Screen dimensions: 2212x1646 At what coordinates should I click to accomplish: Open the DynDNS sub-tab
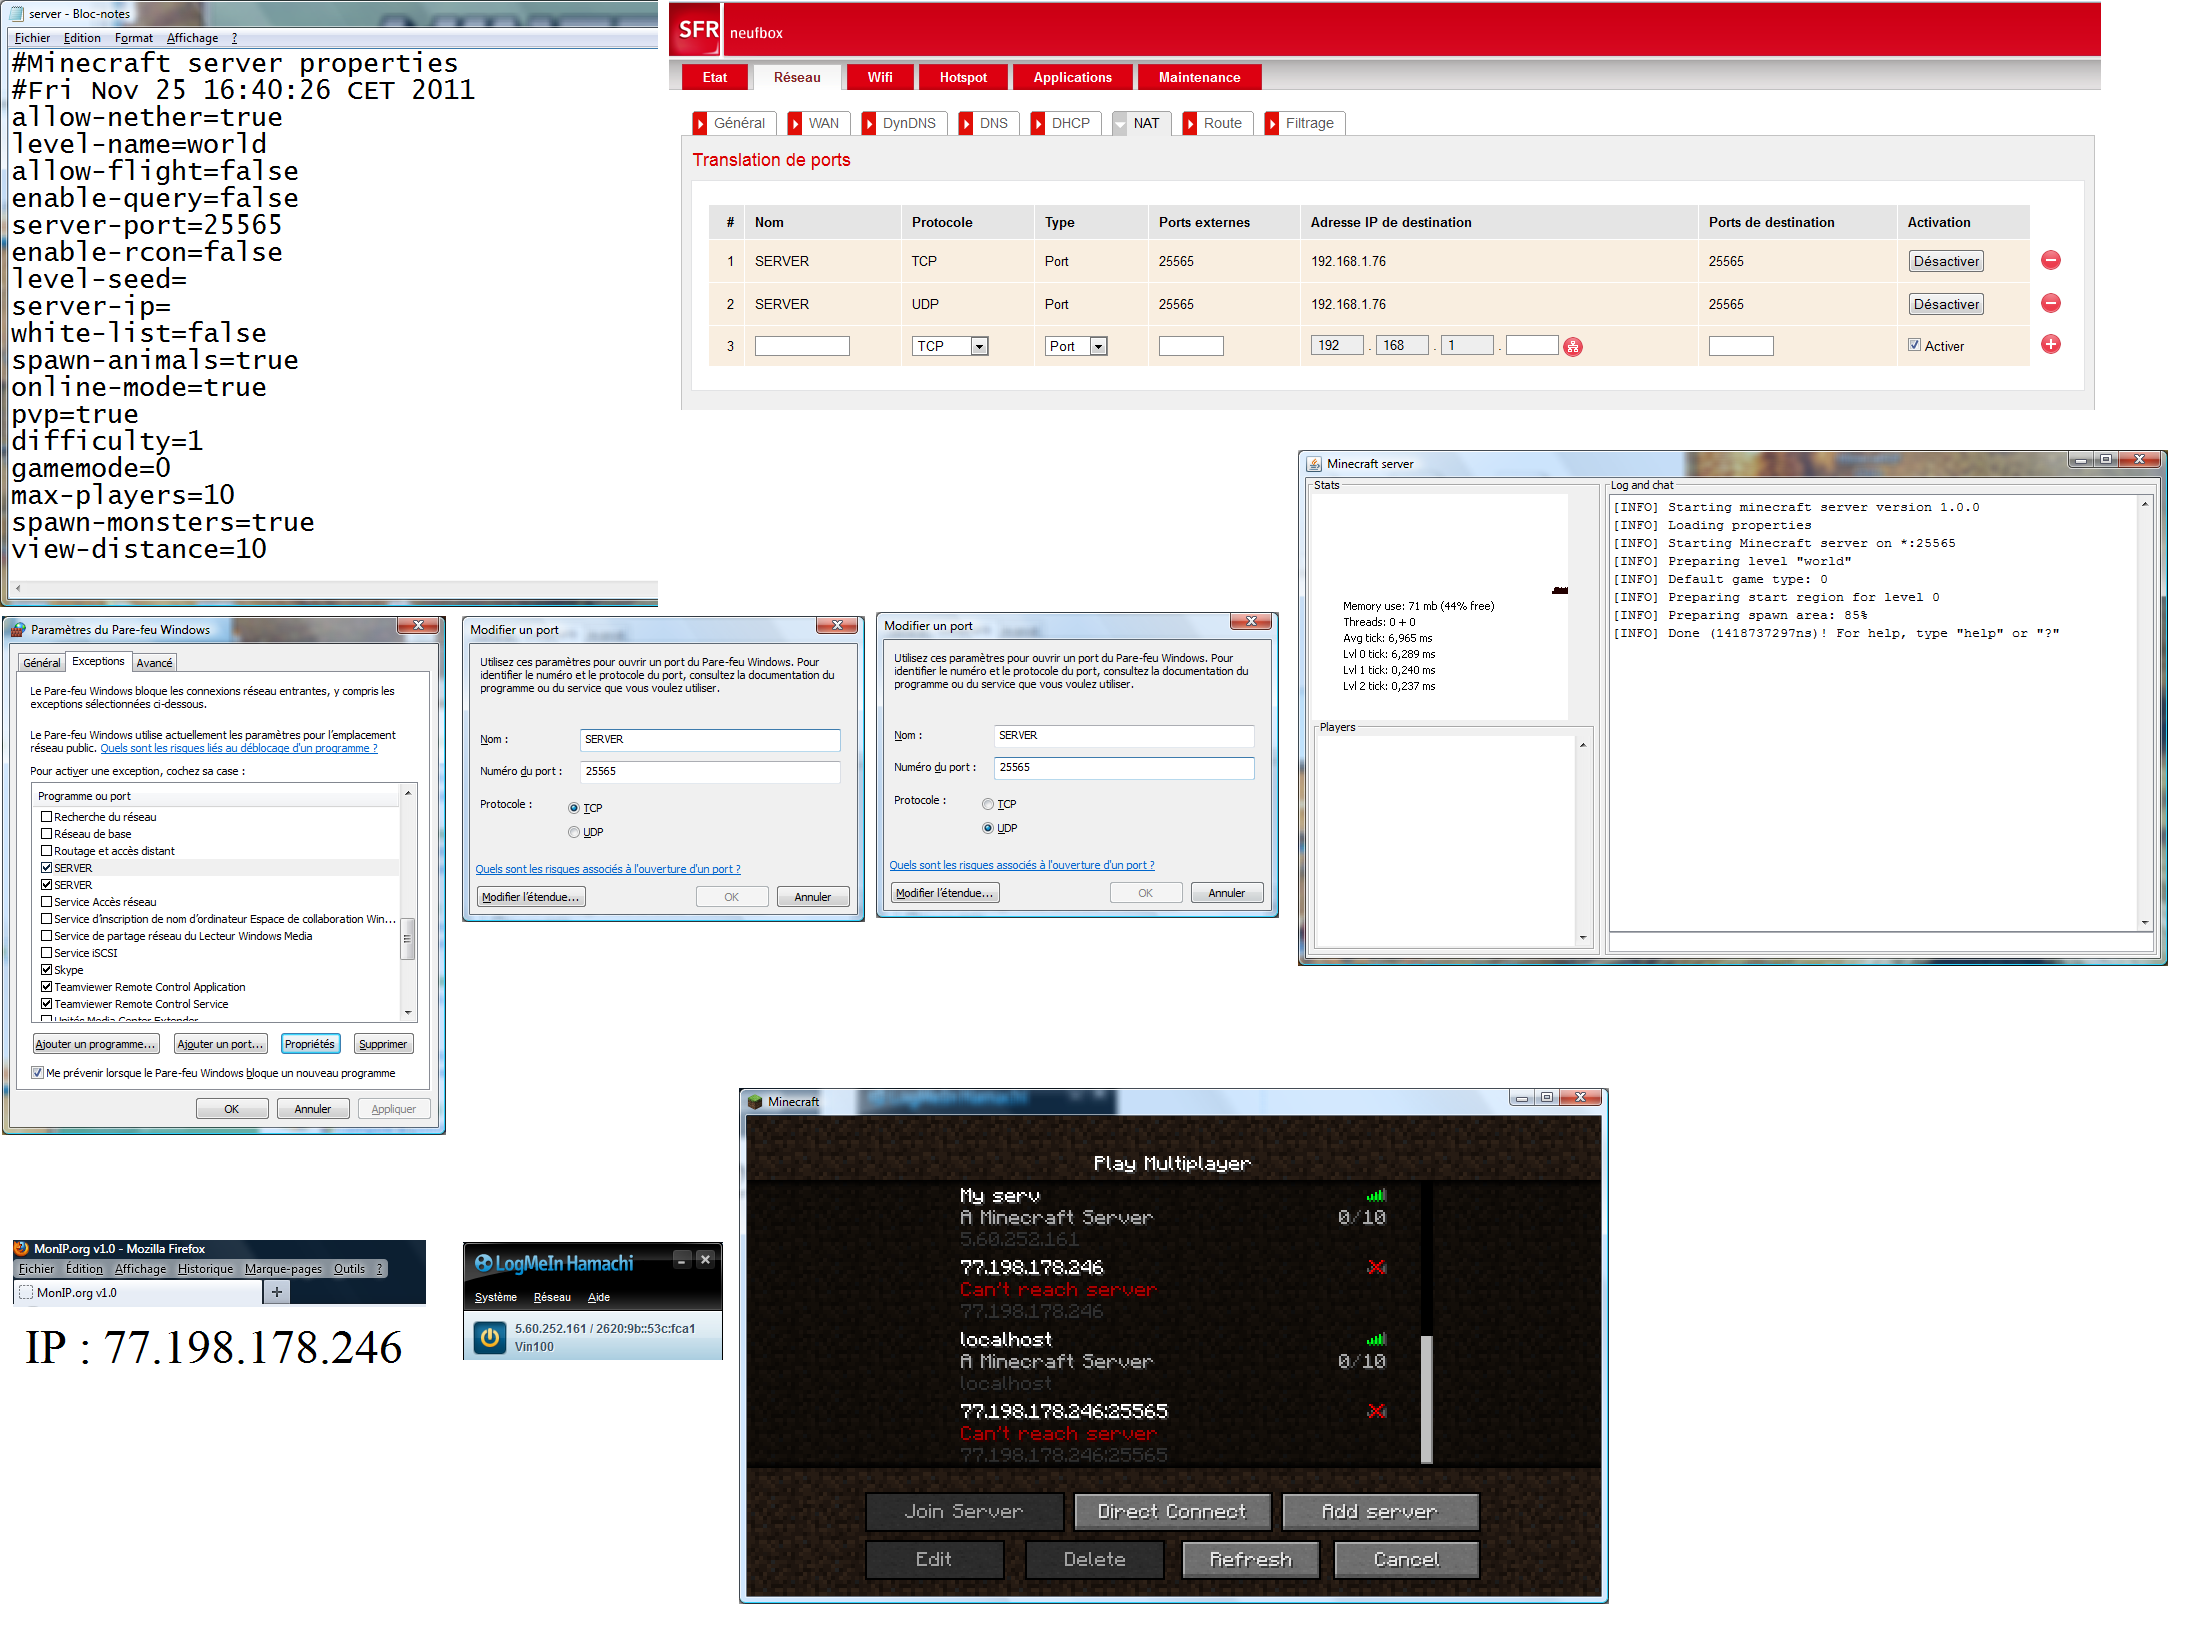pyautogui.click(x=904, y=123)
